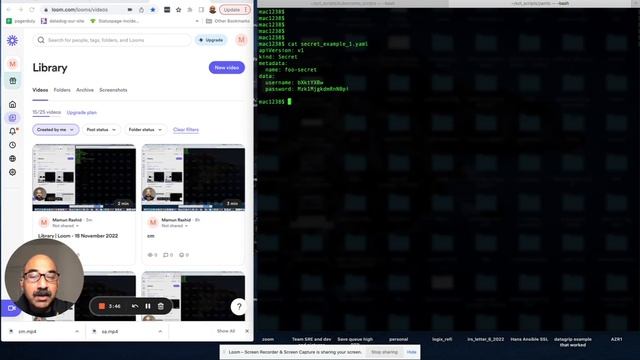Click the Loom extension icon in toolbar

[178, 9]
